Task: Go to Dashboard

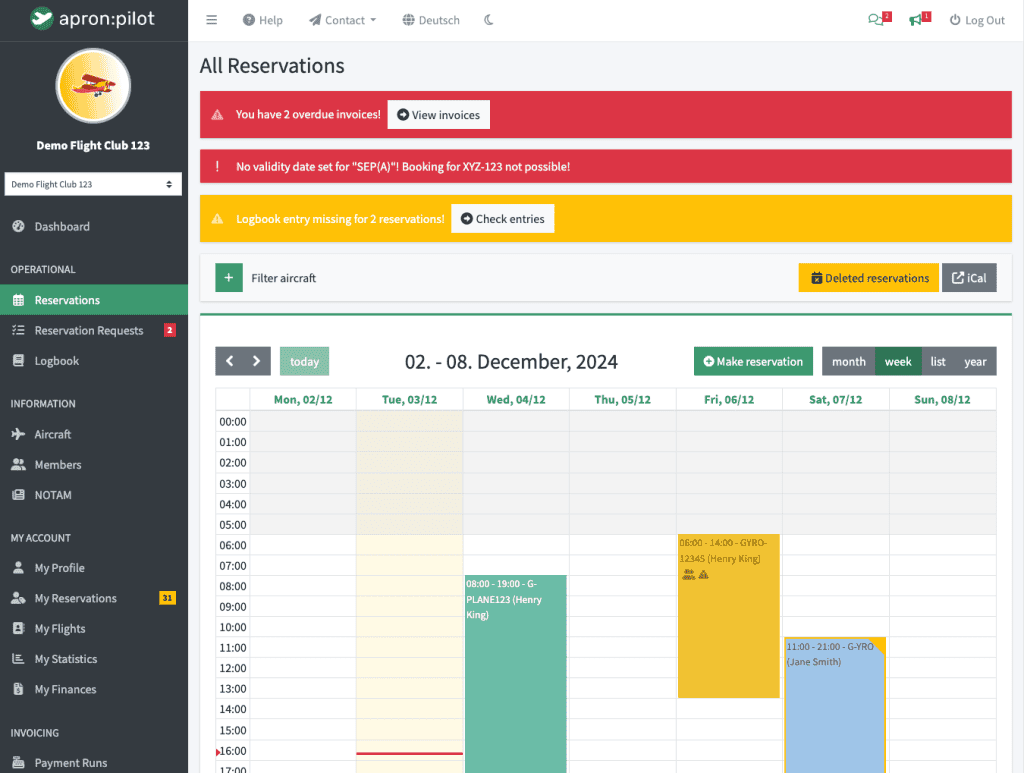Action: 94,227
